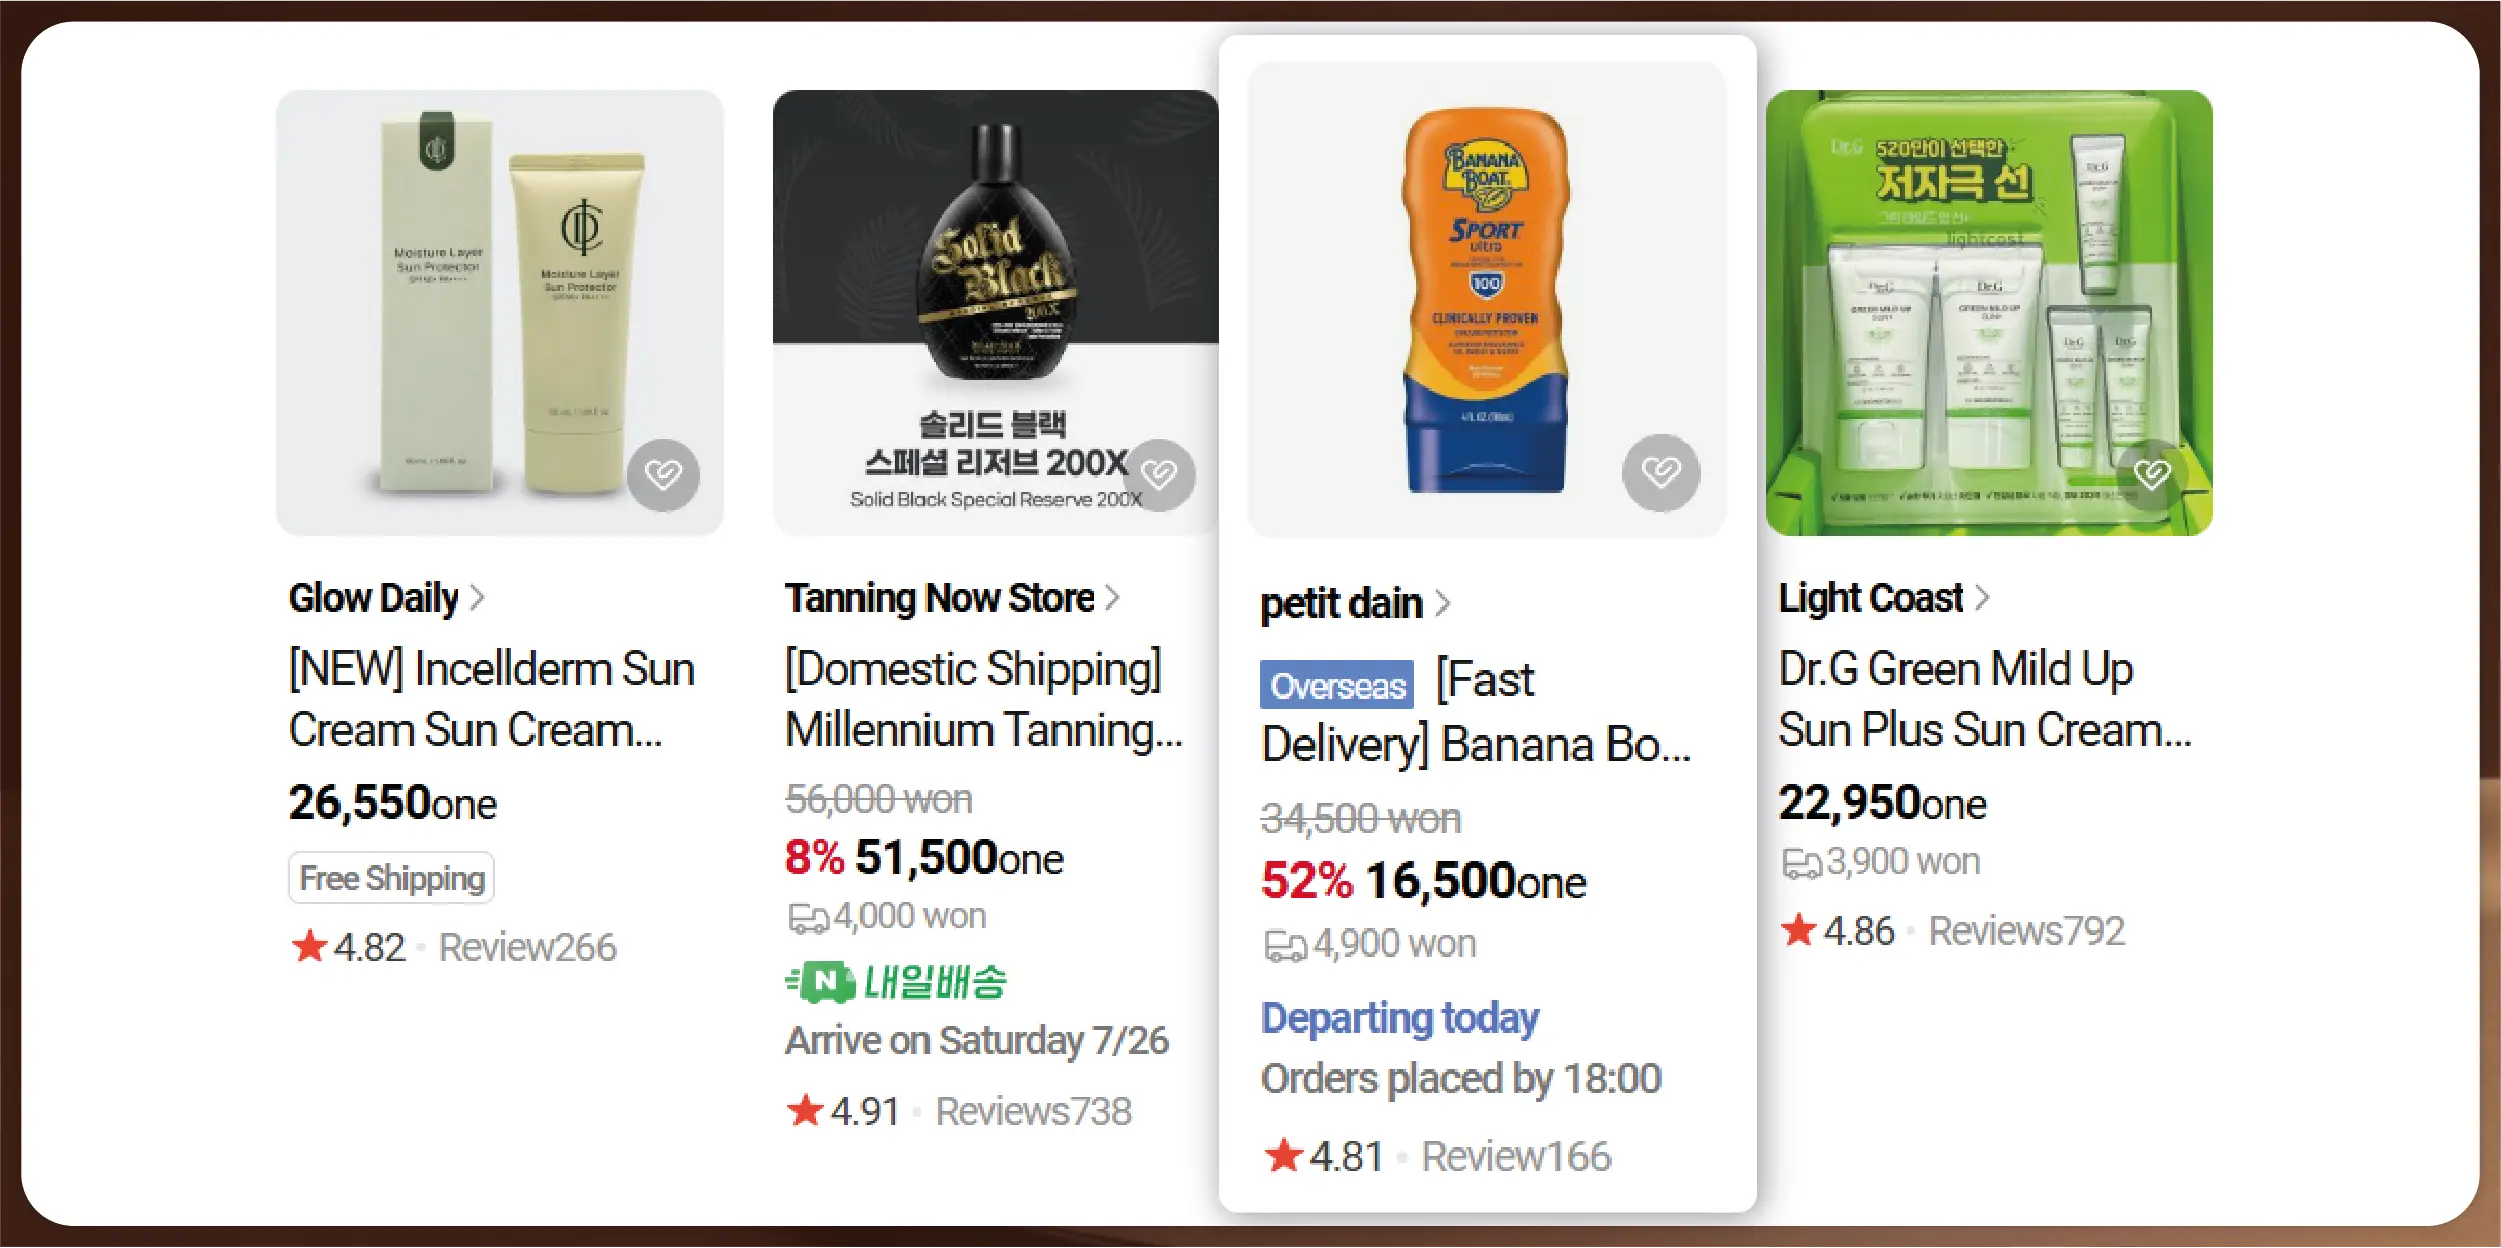This screenshot has width=2501, height=1248.
Task: Open Dr.G Green Mild Up product title
Action: (x=1983, y=699)
